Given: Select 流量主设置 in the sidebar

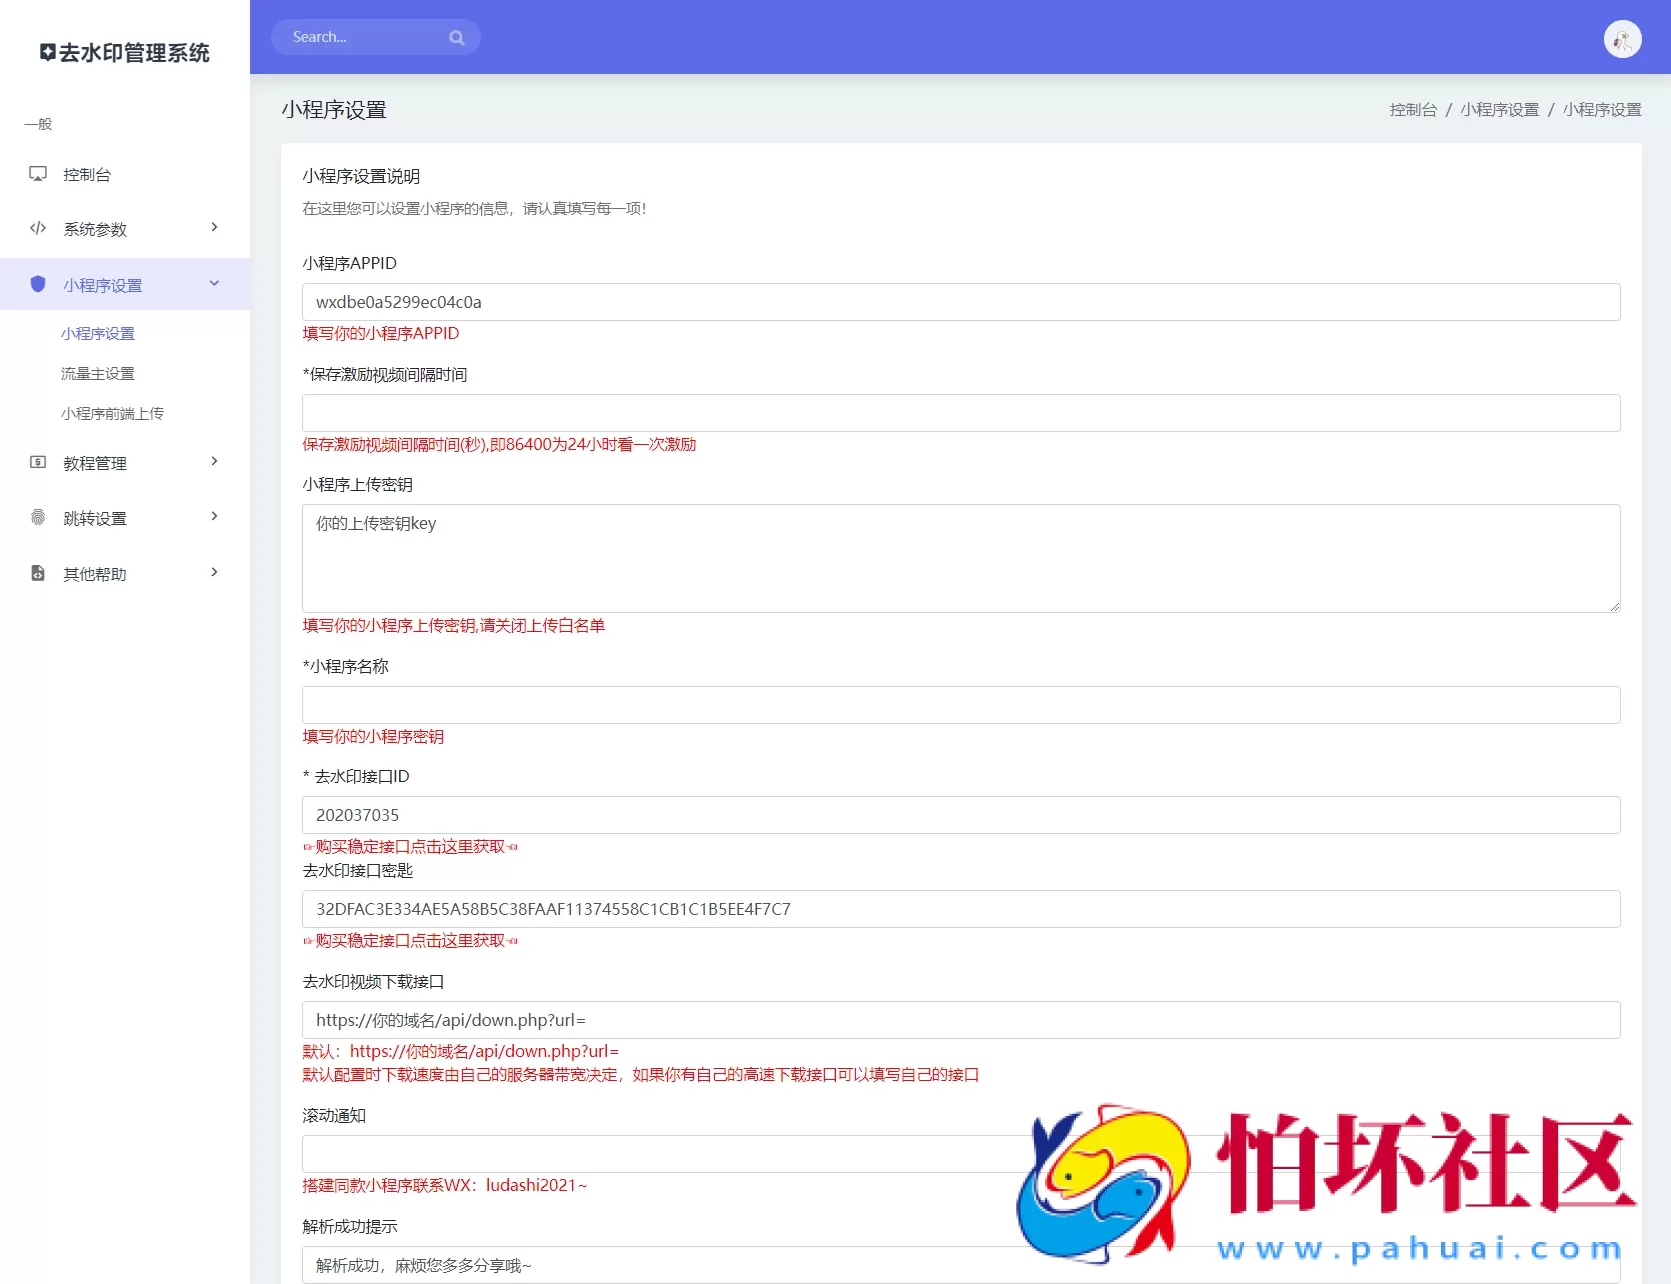Looking at the screenshot, I should [x=97, y=373].
